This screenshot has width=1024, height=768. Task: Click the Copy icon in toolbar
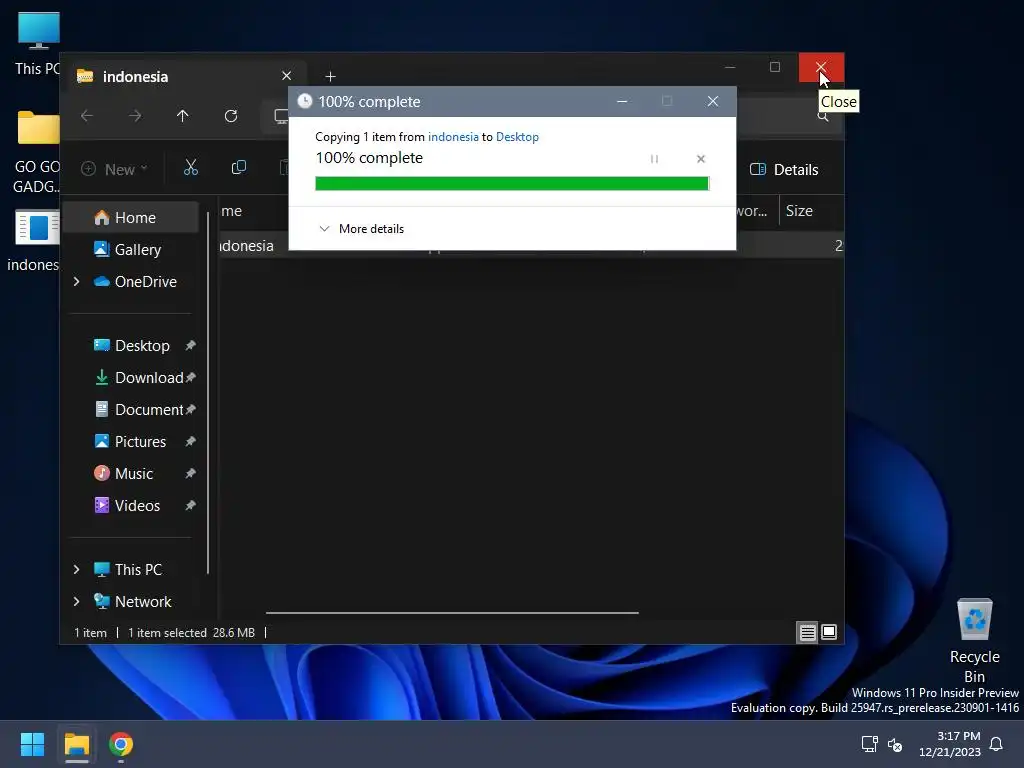click(x=239, y=168)
